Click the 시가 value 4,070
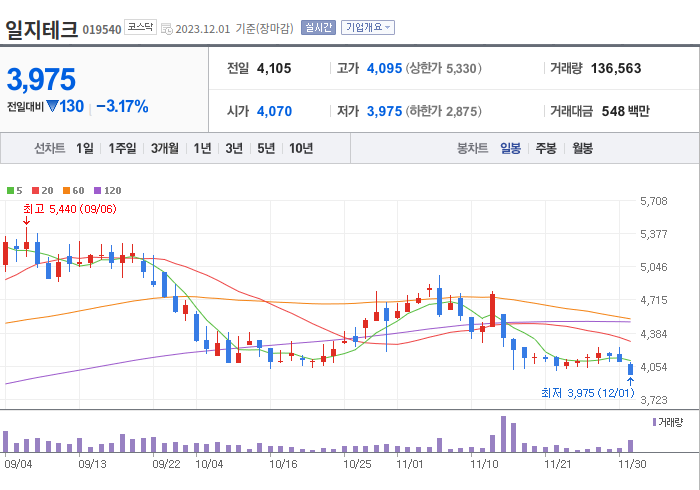The height and width of the screenshot is (490, 700). pyautogui.click(x=274, y=111)
